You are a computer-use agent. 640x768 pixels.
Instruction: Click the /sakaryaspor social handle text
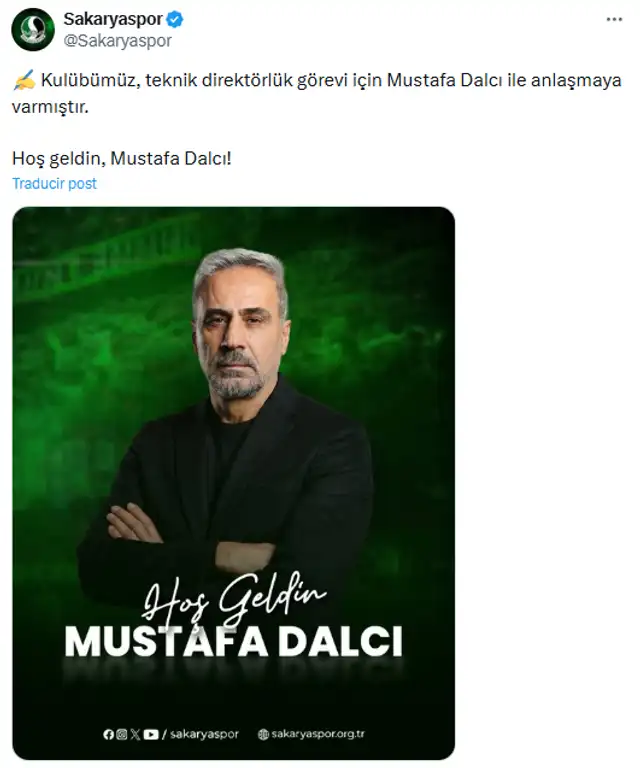(x=200, y=734)
